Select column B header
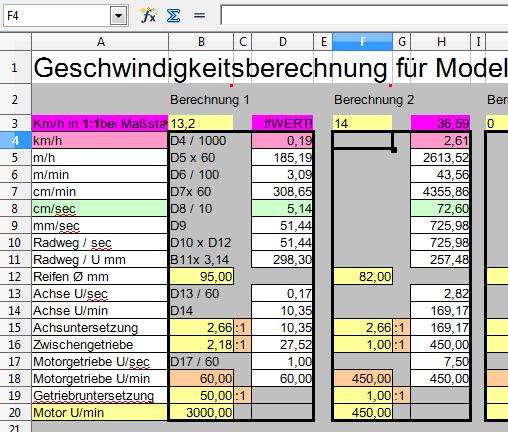 click(x=201, y=42)
